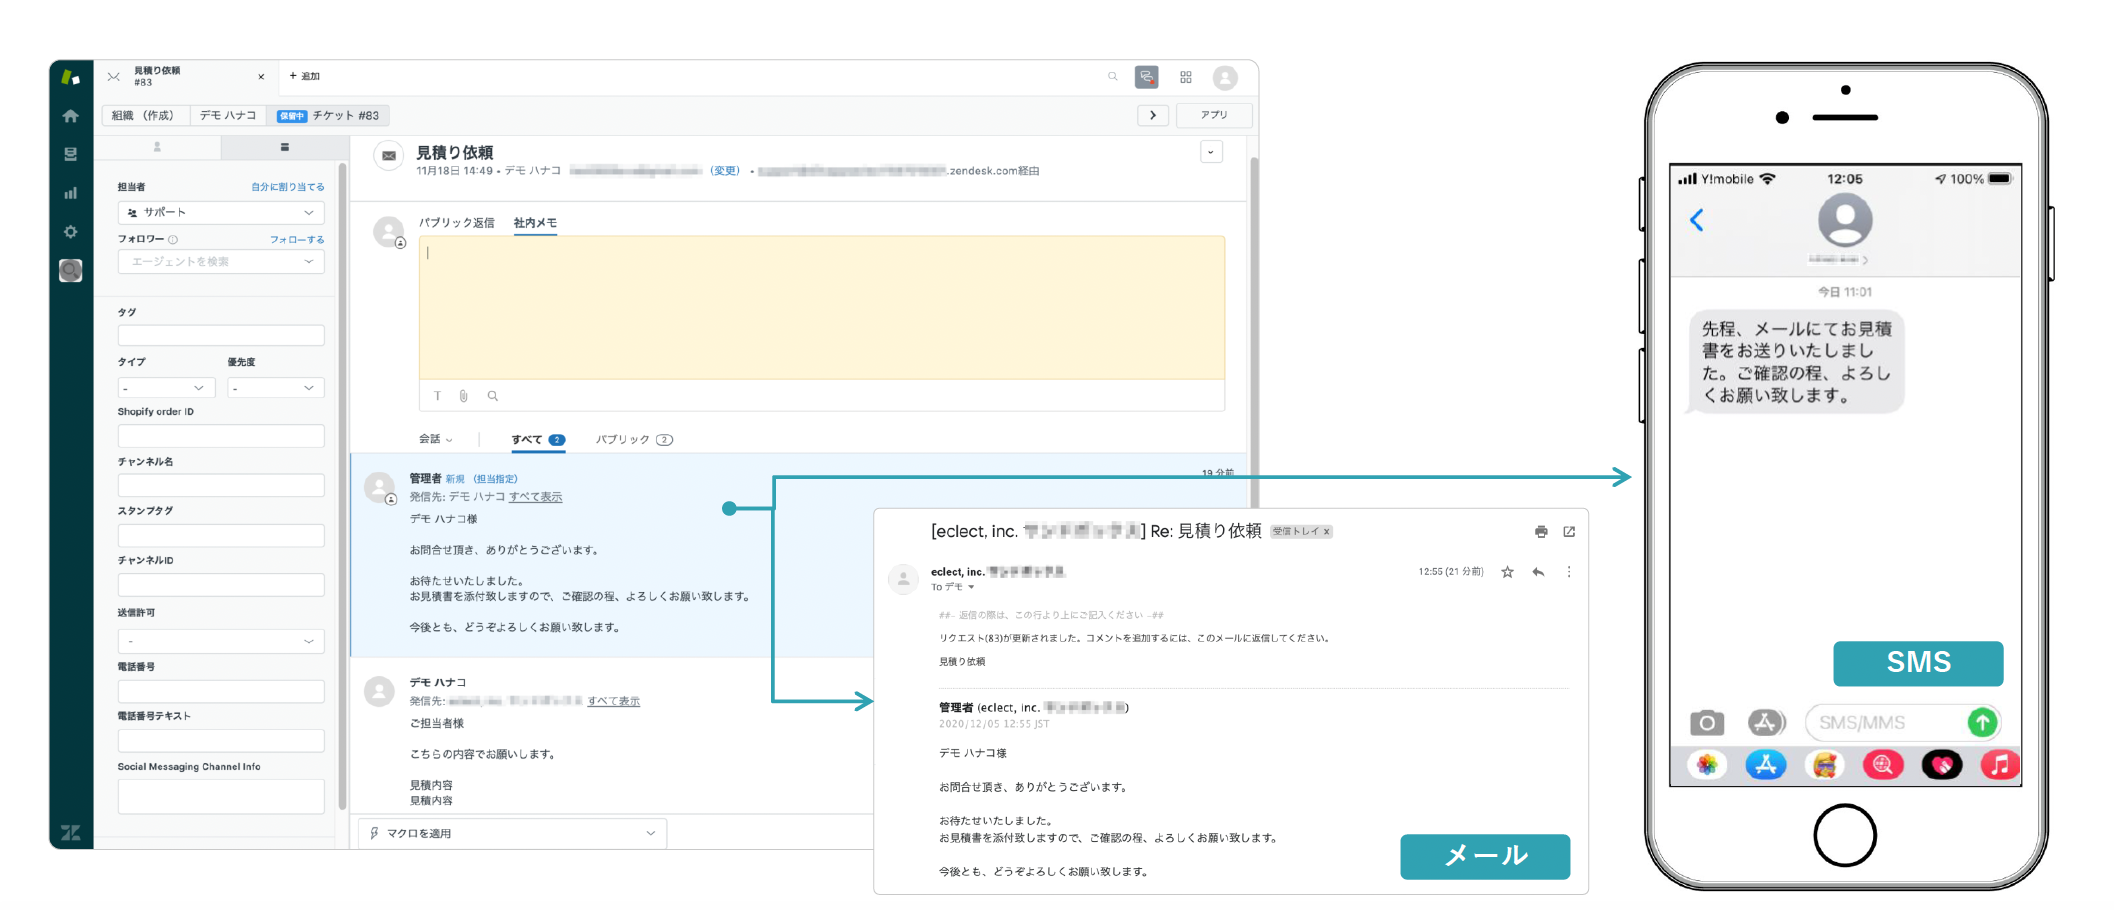Open the products grid icon in top bar
The width and height of the screenshot is (2114, 910).
[x=1186, y=77]
